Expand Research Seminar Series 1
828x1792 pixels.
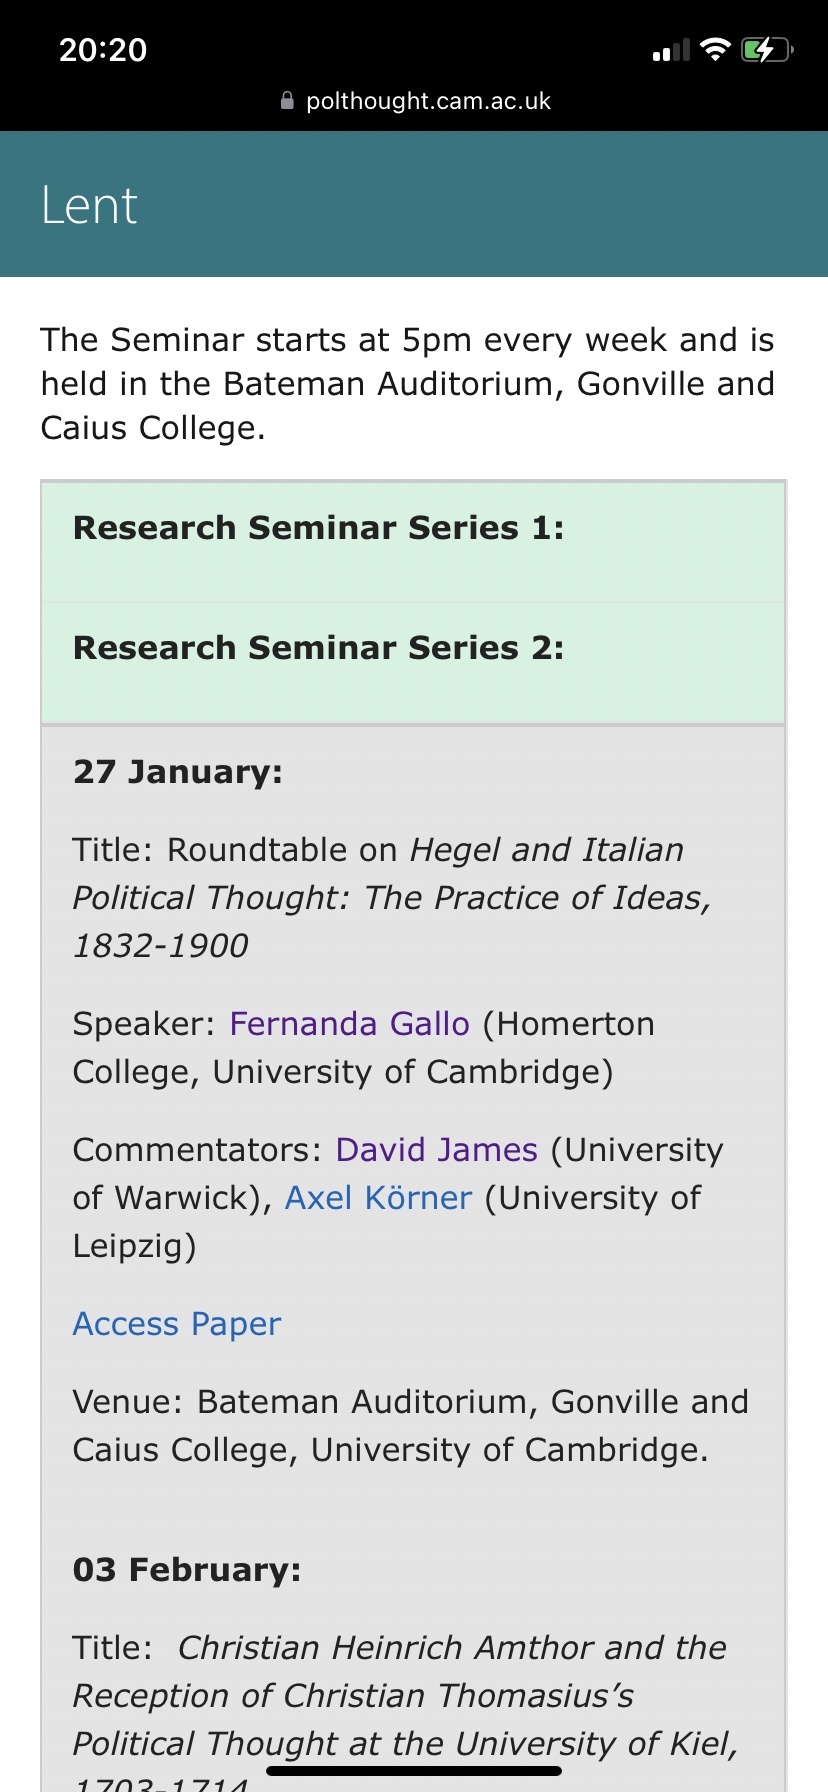(x=318, y=528)
